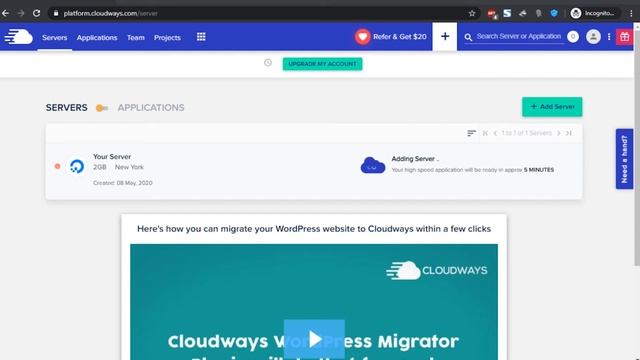Screen dimensions: 640x360
Task: Open the Servers navigation tab
Action: pyautogui.click(x=54, y=38)
